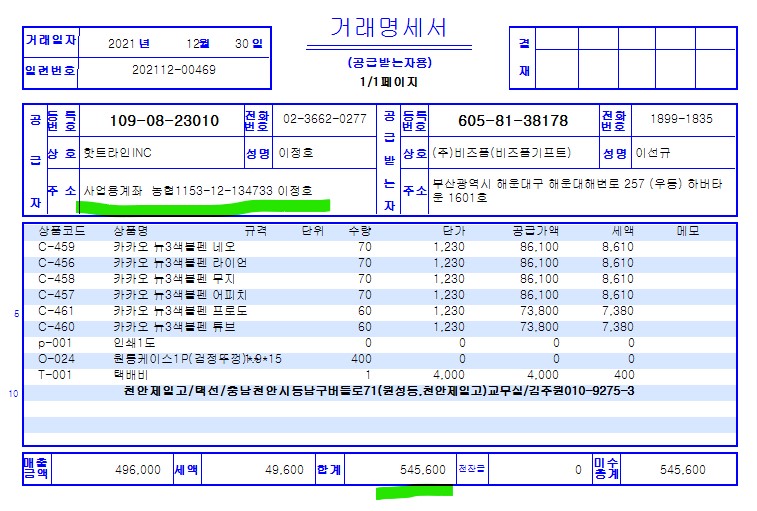Click the 1/1페이지 page indicator
The width and height of the screenshot is (757, 511).
point(389,82)
